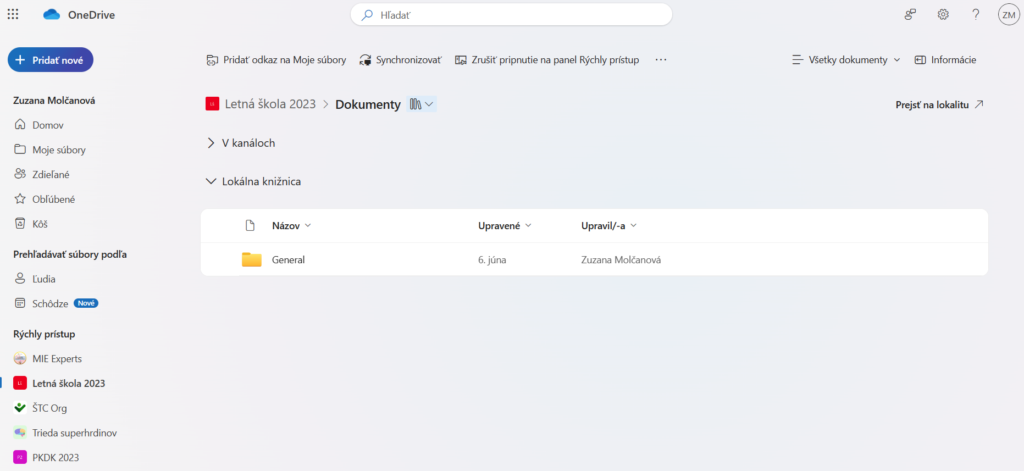This screenshot has width=1024, height=471.
Task: Click the General folder icon
Action: tap(251, 259)
